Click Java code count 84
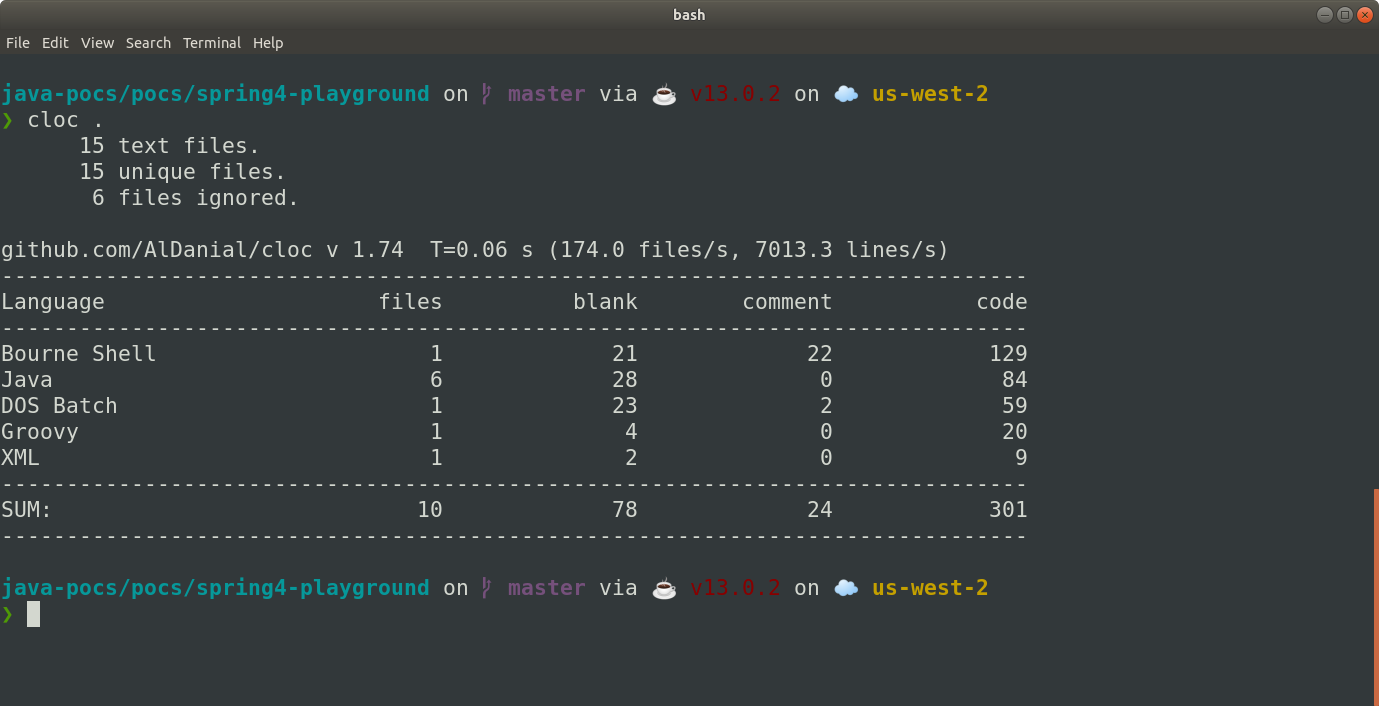Image resolution: width=1379 pixels, height=706 pixels. (x=1015, y=380)
